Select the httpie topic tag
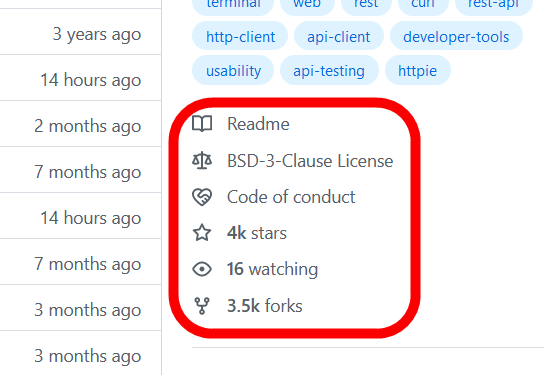The height and width of the screenshot is (375, 544). (417, 70)
